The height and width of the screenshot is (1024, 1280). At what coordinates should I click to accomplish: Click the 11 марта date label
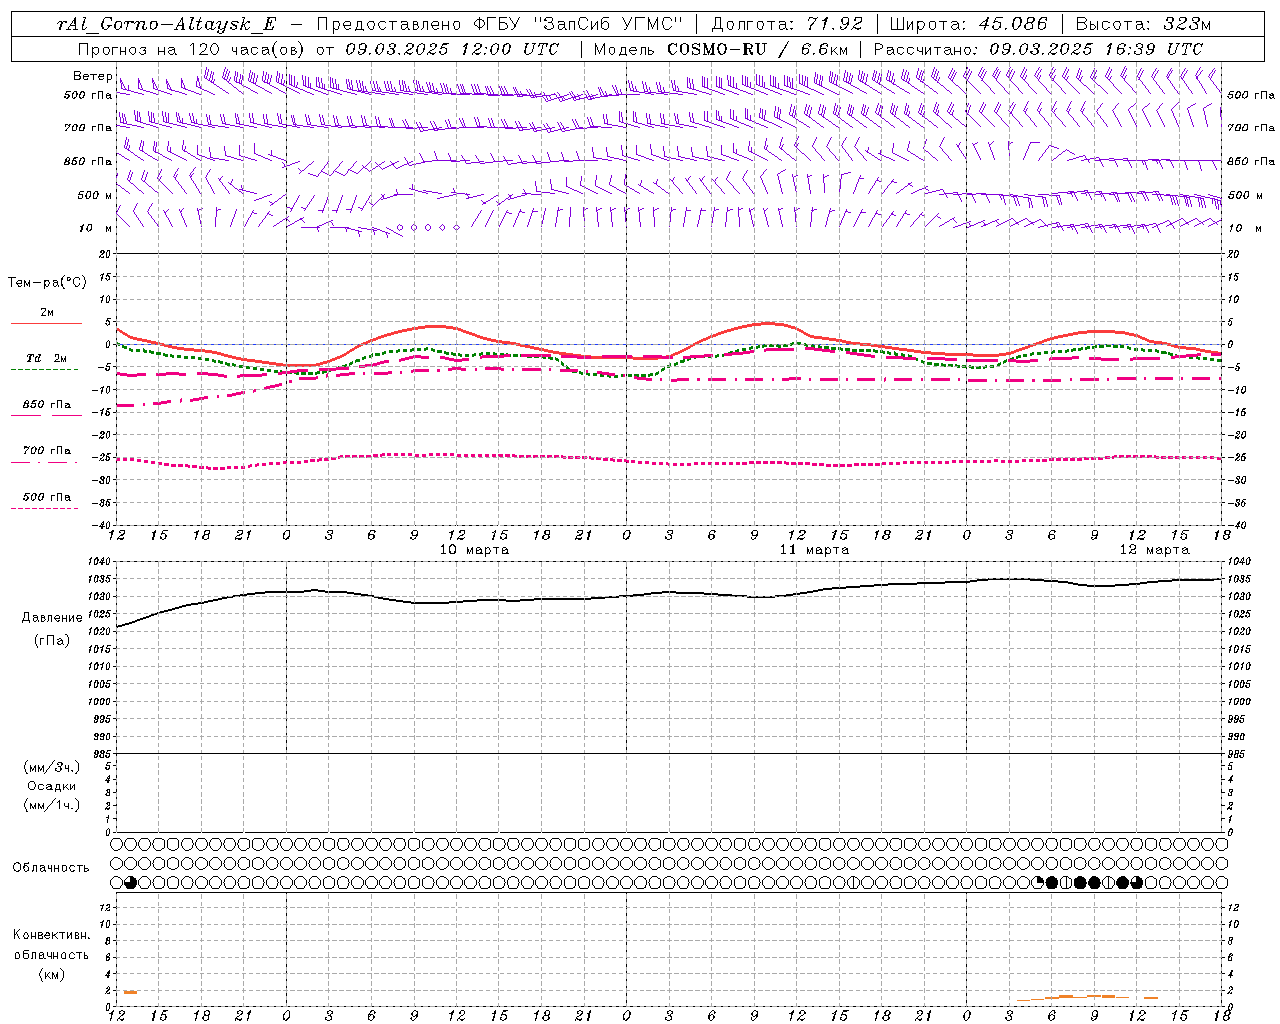coord(814,550)
